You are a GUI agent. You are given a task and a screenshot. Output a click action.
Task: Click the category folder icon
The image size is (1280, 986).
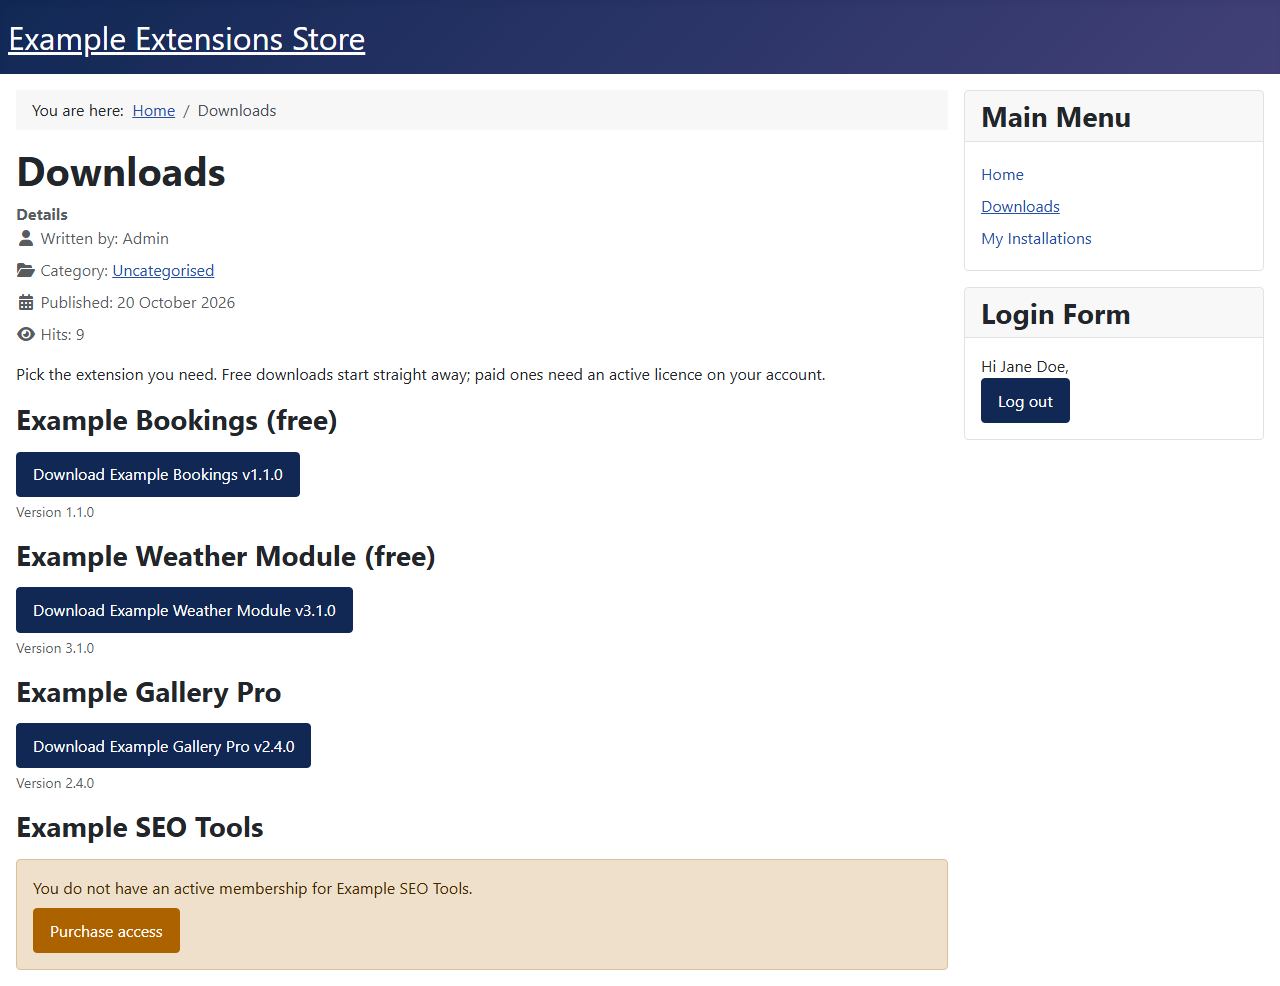click(x=26, y=270)
